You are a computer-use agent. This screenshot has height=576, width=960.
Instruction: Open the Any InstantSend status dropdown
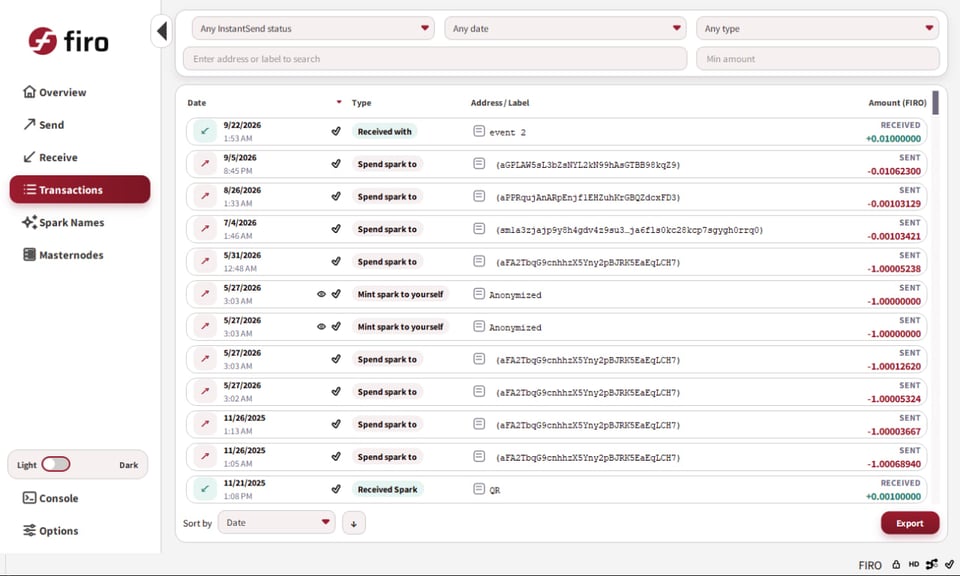pyautogui.click(x=313, y=28)
